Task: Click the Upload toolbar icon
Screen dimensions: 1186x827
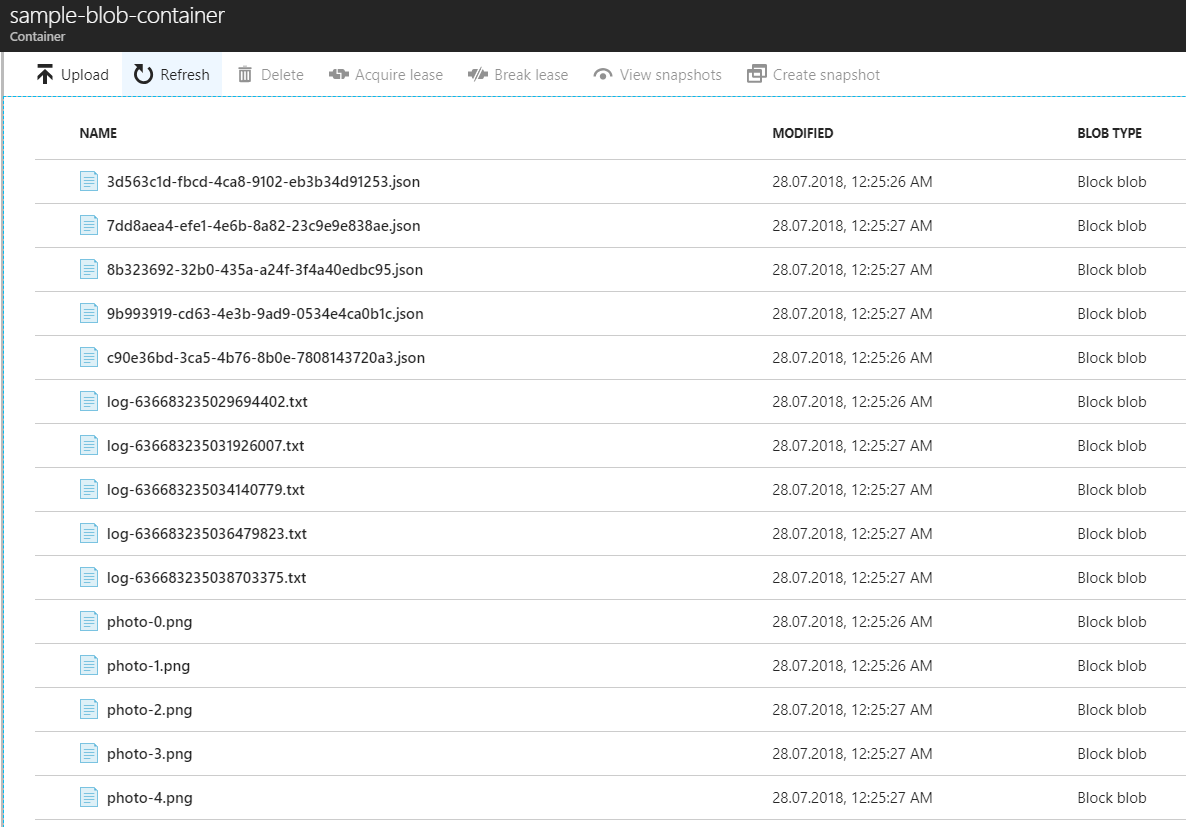Action: [43, 73]
